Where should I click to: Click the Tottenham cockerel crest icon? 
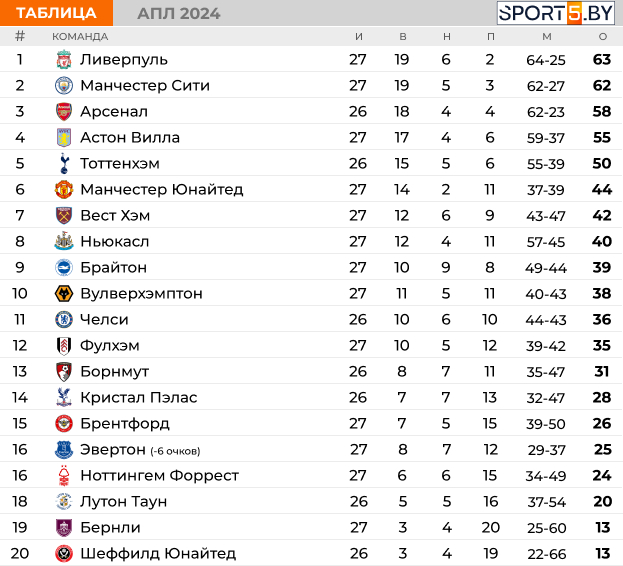point(64,164)
